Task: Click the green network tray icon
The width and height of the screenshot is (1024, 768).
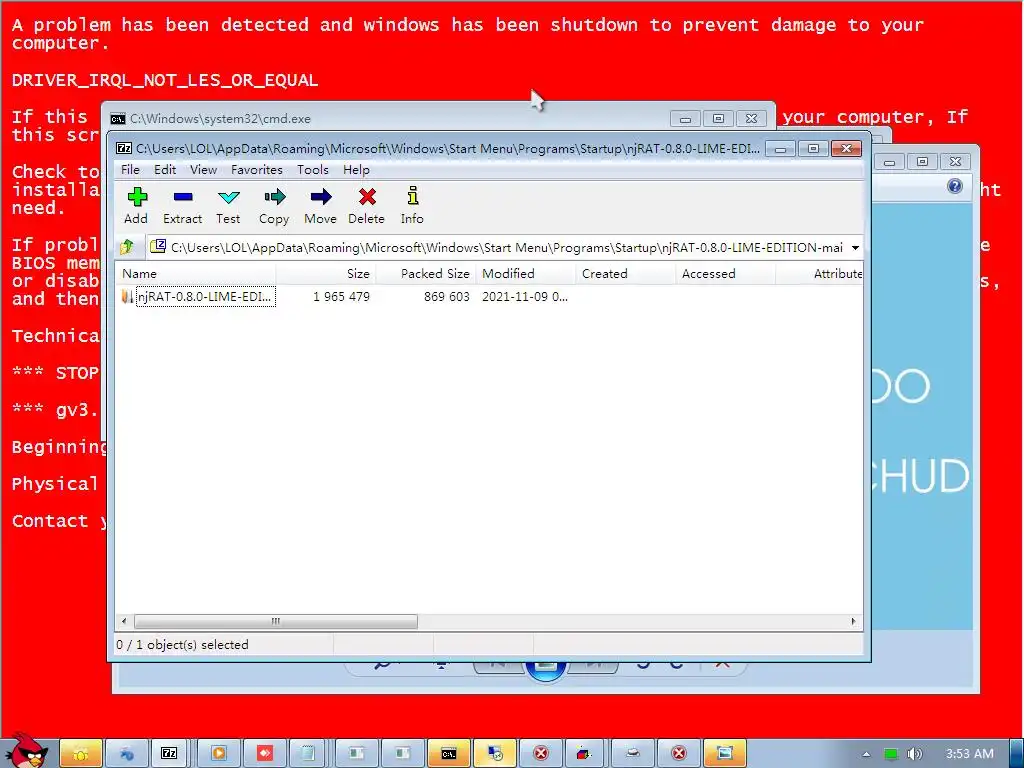Action: pos(891,754)
